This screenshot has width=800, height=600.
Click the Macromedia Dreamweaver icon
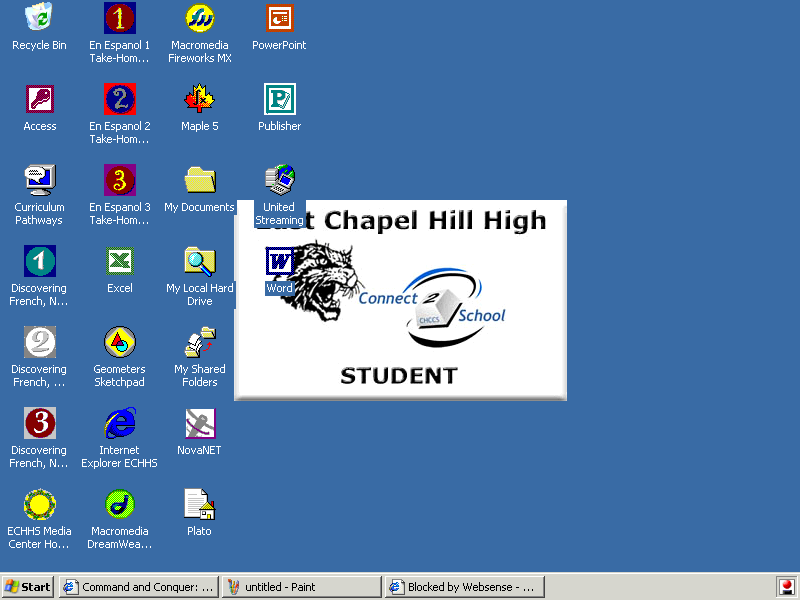[x=119, y=504]
